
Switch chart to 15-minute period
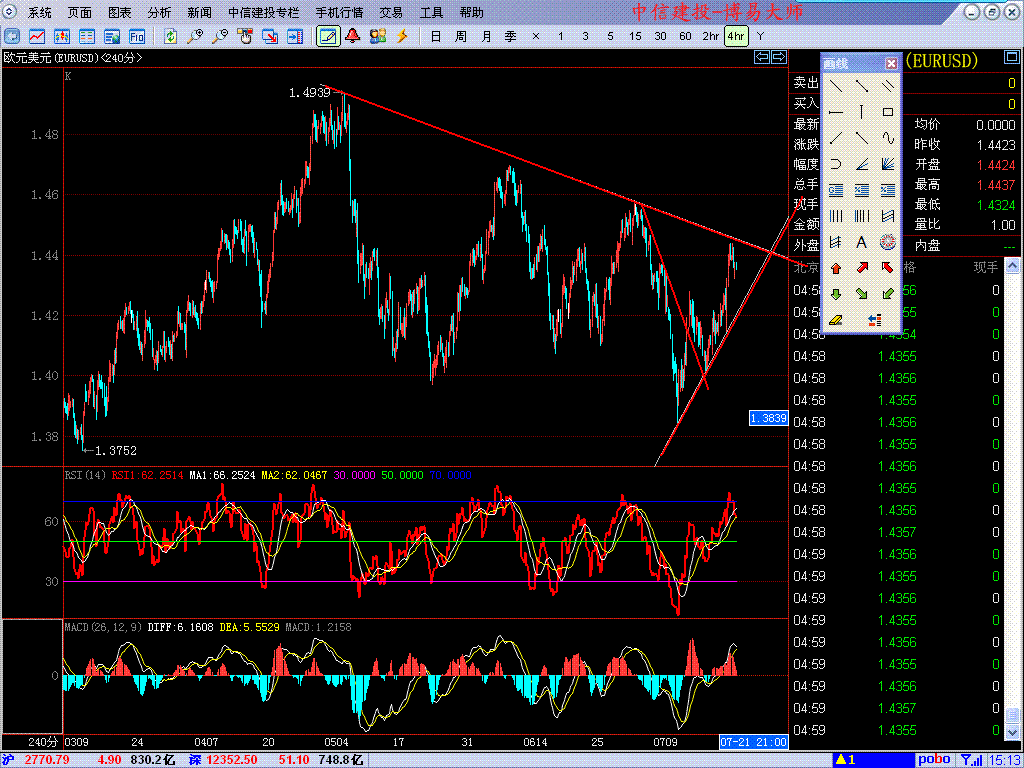pyautogui.click(x=635, y=37)
